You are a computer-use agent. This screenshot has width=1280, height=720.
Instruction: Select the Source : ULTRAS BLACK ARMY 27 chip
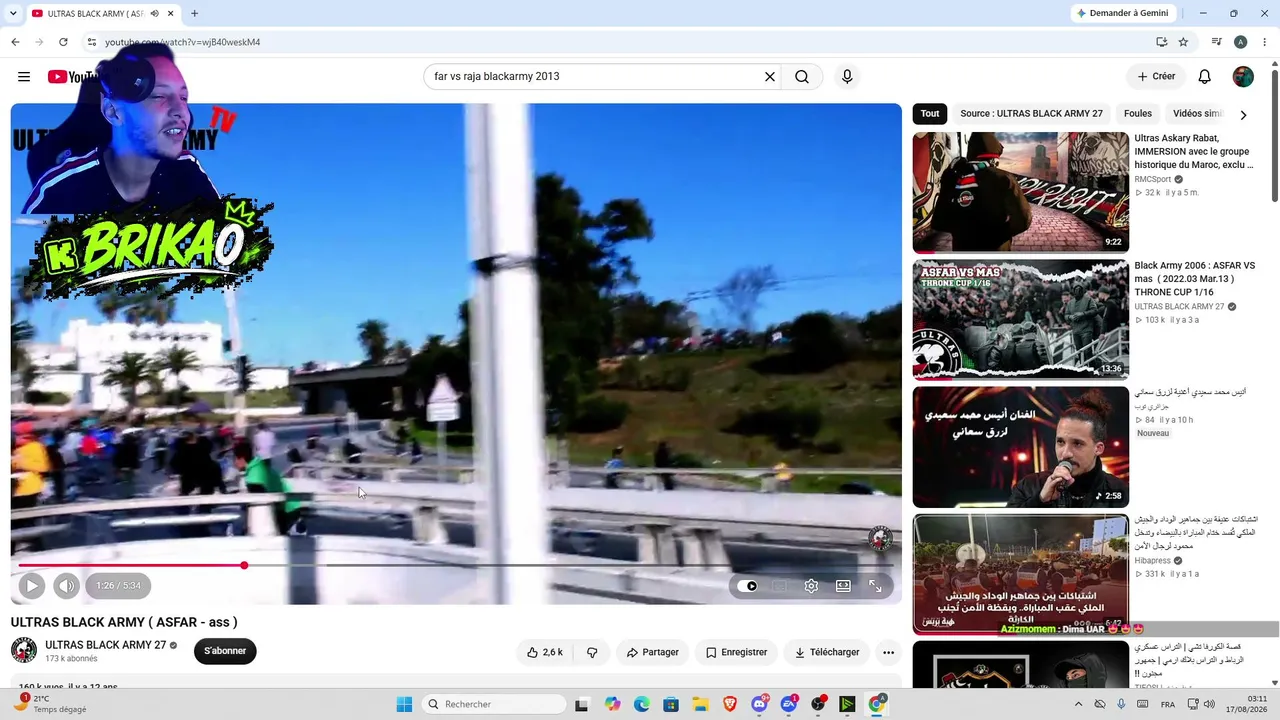click(x=1031, y=114)
